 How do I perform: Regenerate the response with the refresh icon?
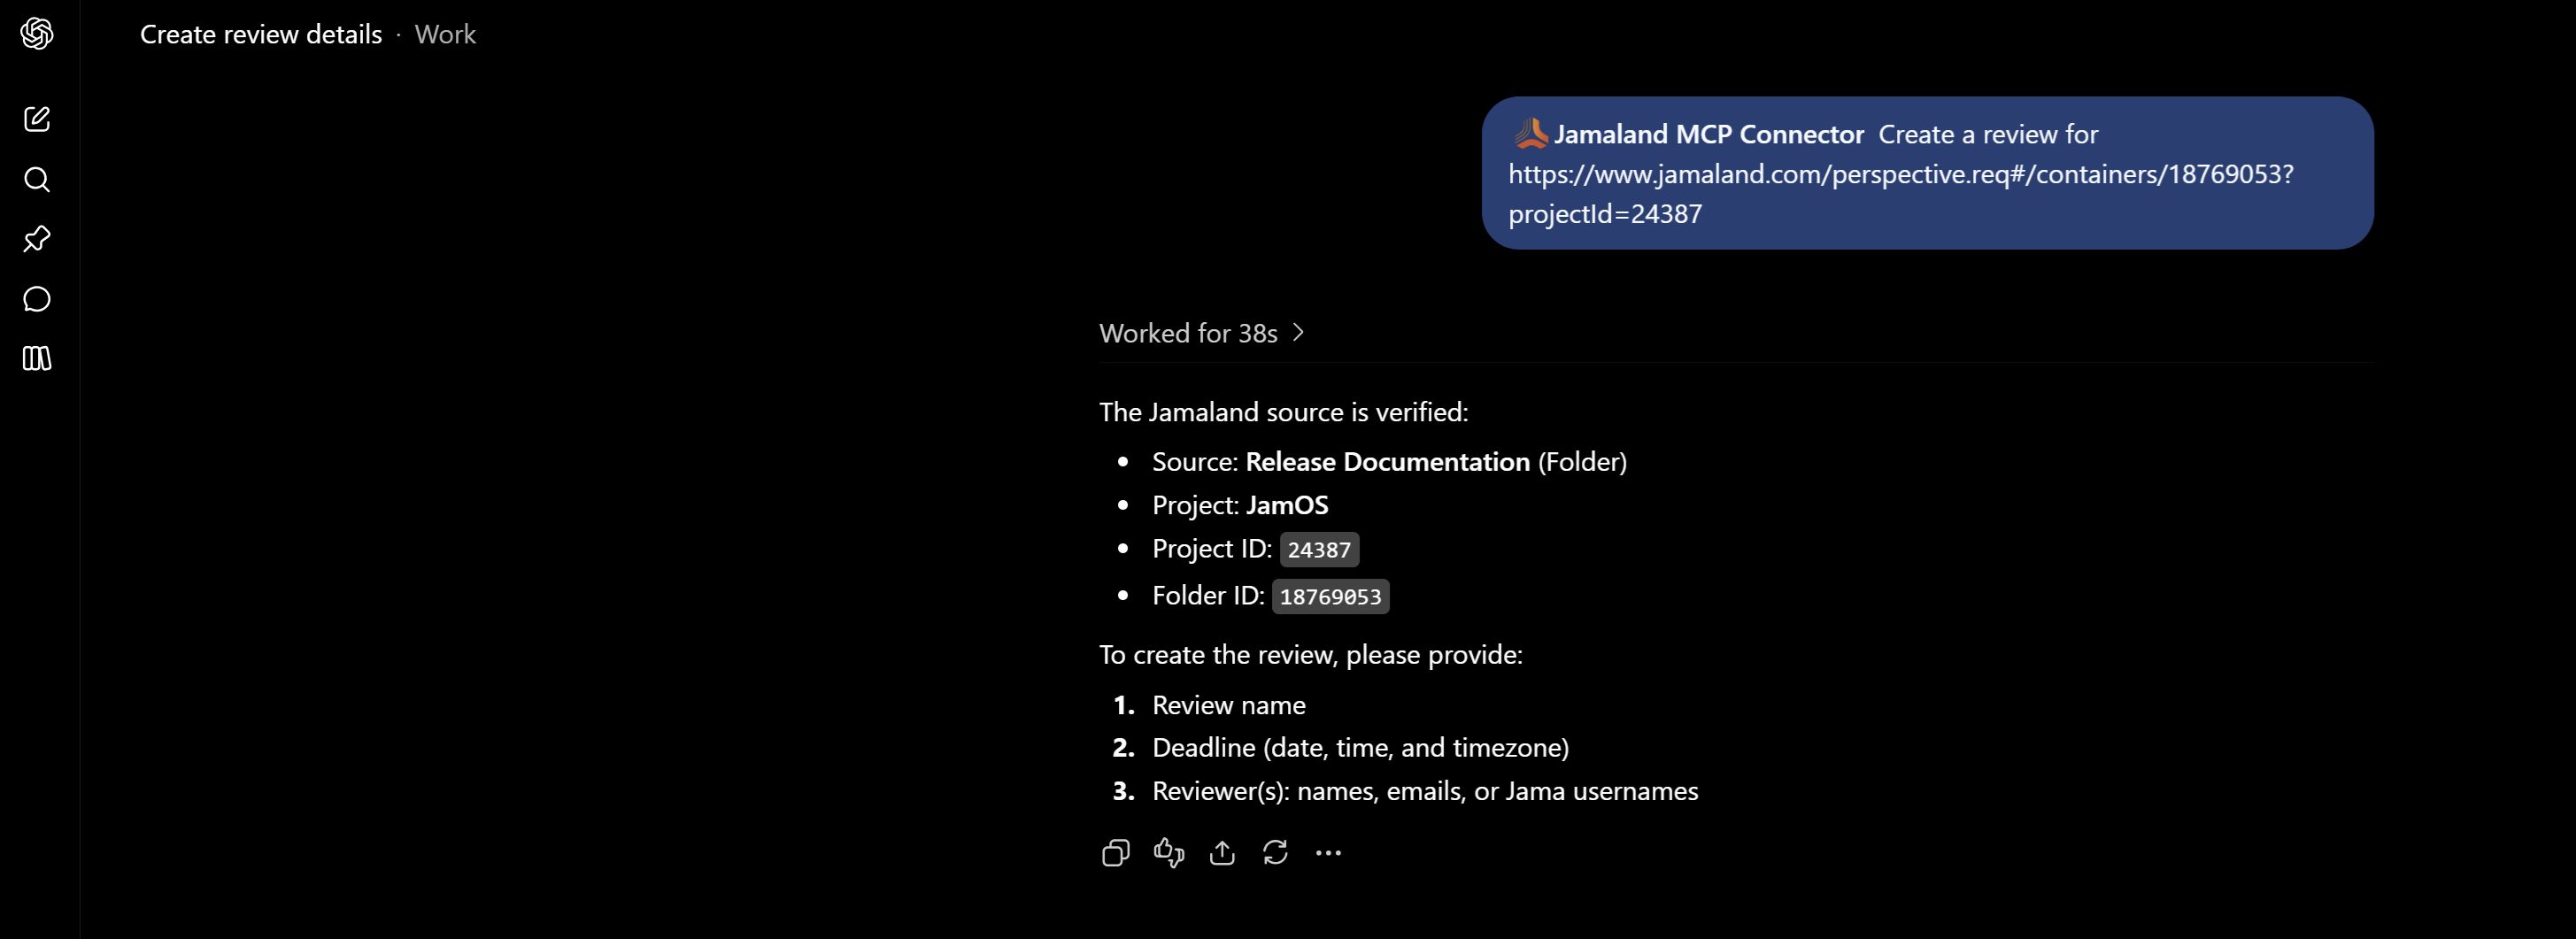tap(1275, 852)
